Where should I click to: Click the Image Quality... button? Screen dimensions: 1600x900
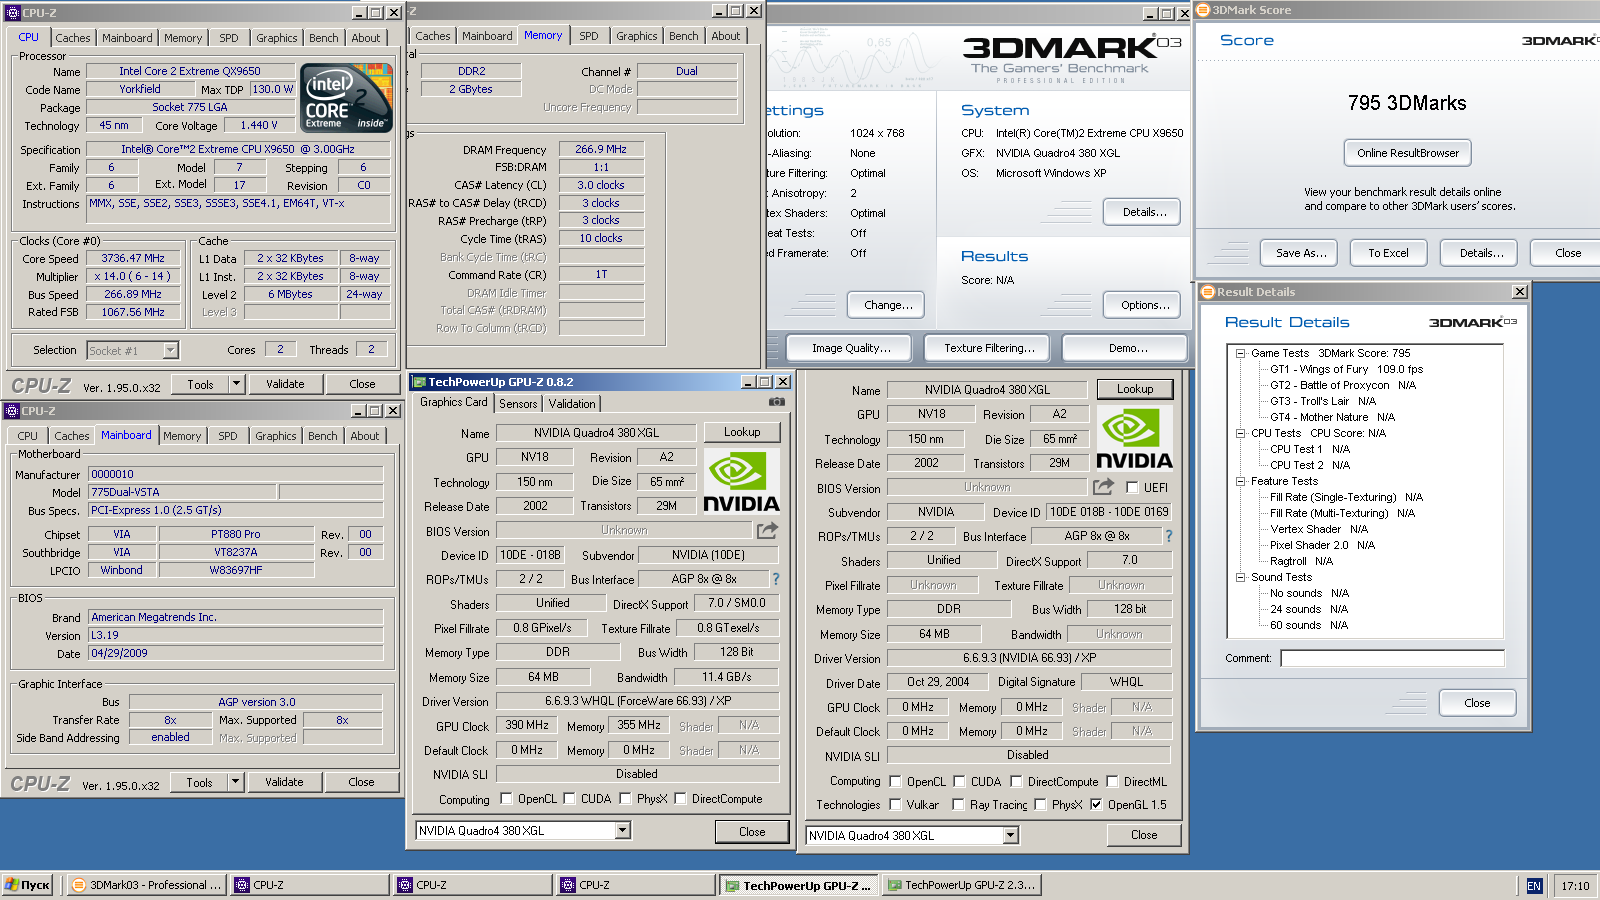[x=851, y=348]
